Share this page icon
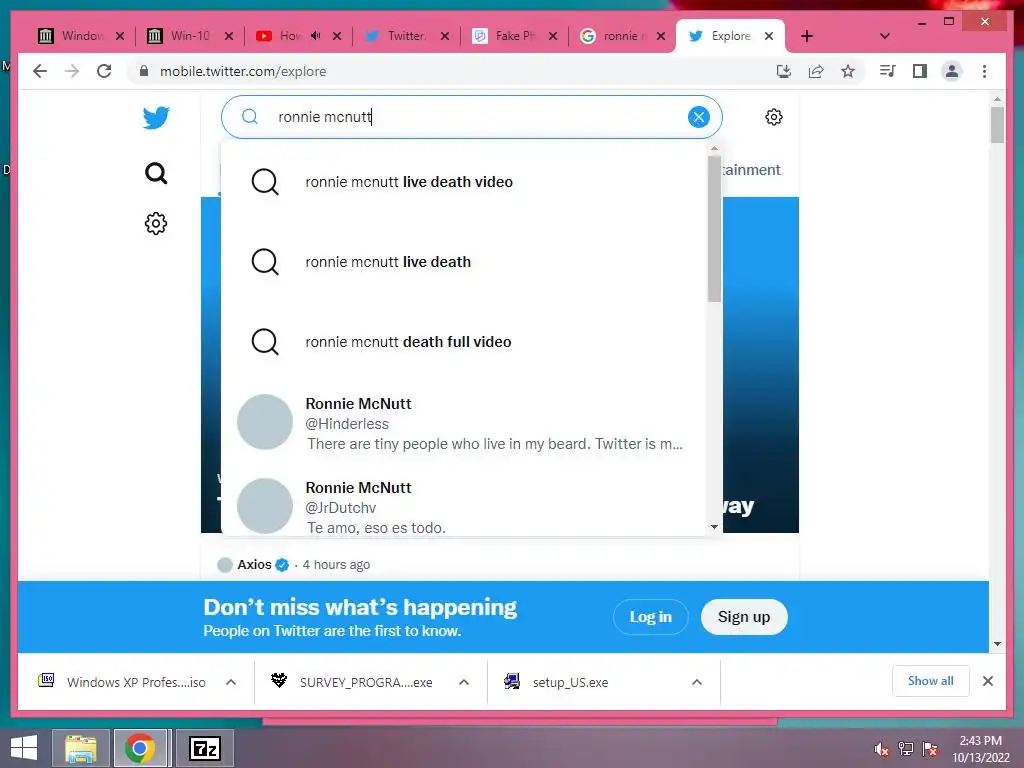Image resolution: width=1024 pixels, height=768 pixels. click(816, 71)
